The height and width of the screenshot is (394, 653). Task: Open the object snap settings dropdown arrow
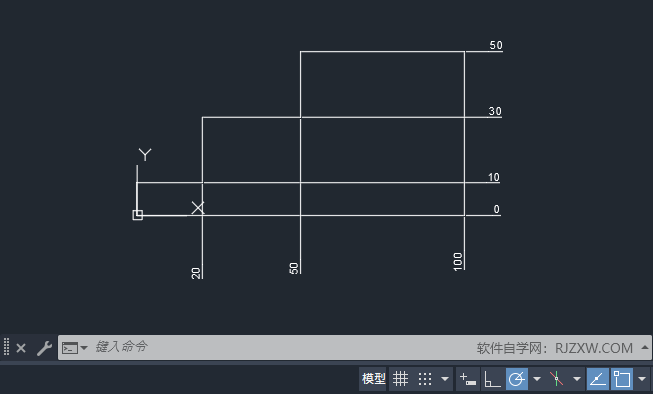click(642, 379)
